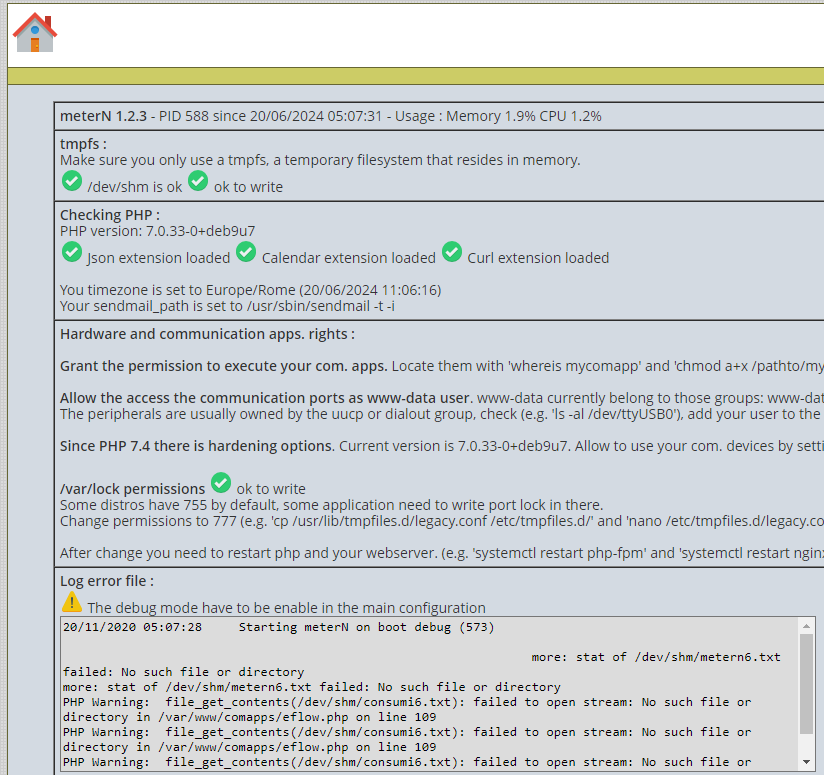Click 'The debug mode have to be enable' warning text

point(286,608)
